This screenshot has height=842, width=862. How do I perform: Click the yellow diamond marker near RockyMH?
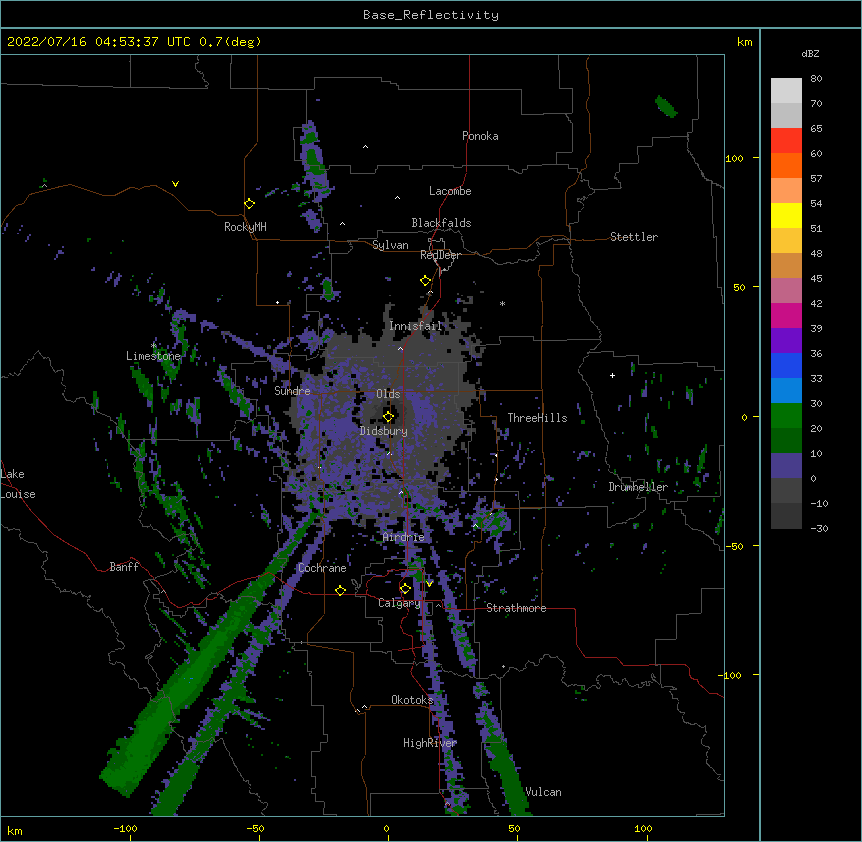(250, 204)
